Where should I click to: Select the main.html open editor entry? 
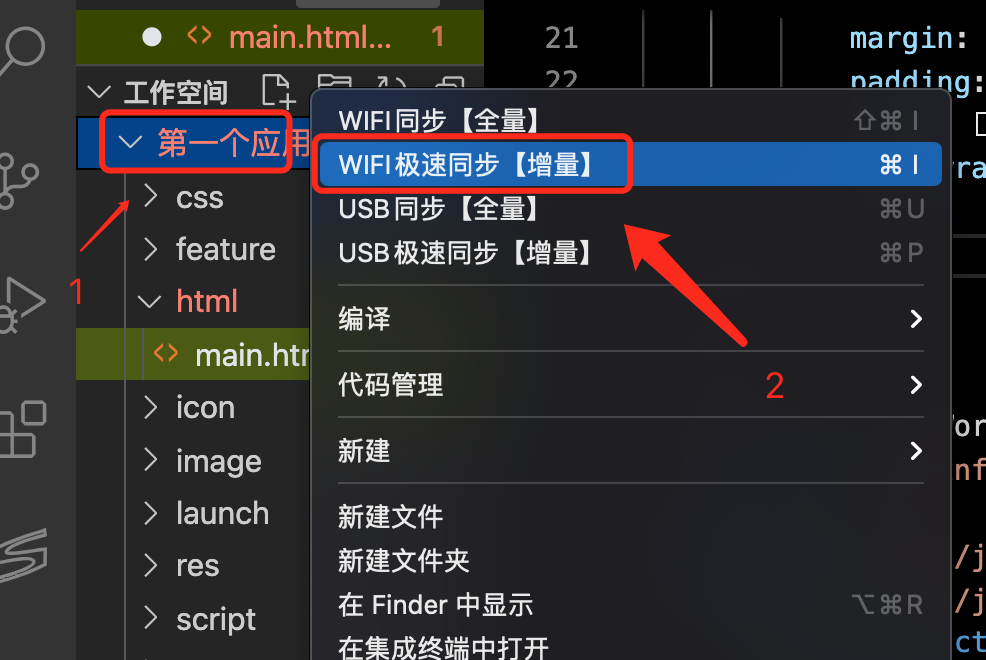click(280, 37)
